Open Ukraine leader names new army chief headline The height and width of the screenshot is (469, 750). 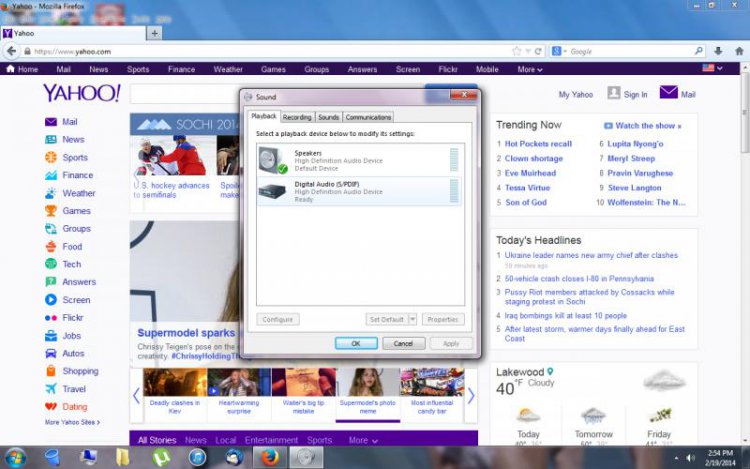click(x=591, y=255)
